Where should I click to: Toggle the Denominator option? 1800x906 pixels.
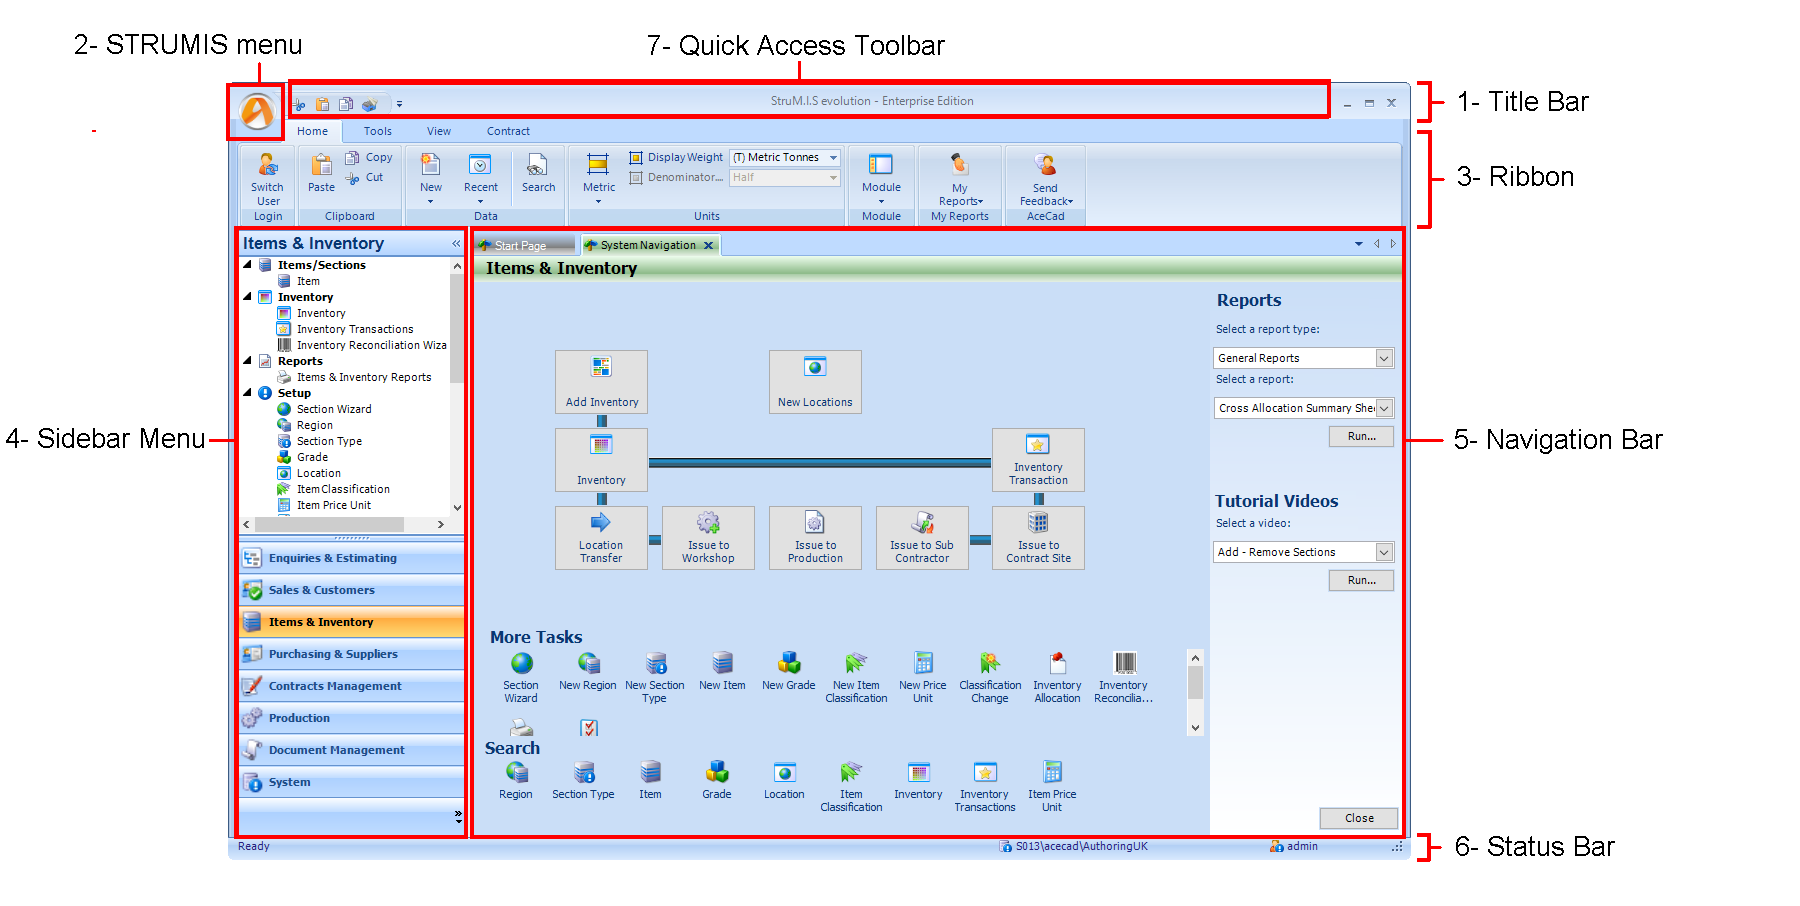(x=676, y=177)
